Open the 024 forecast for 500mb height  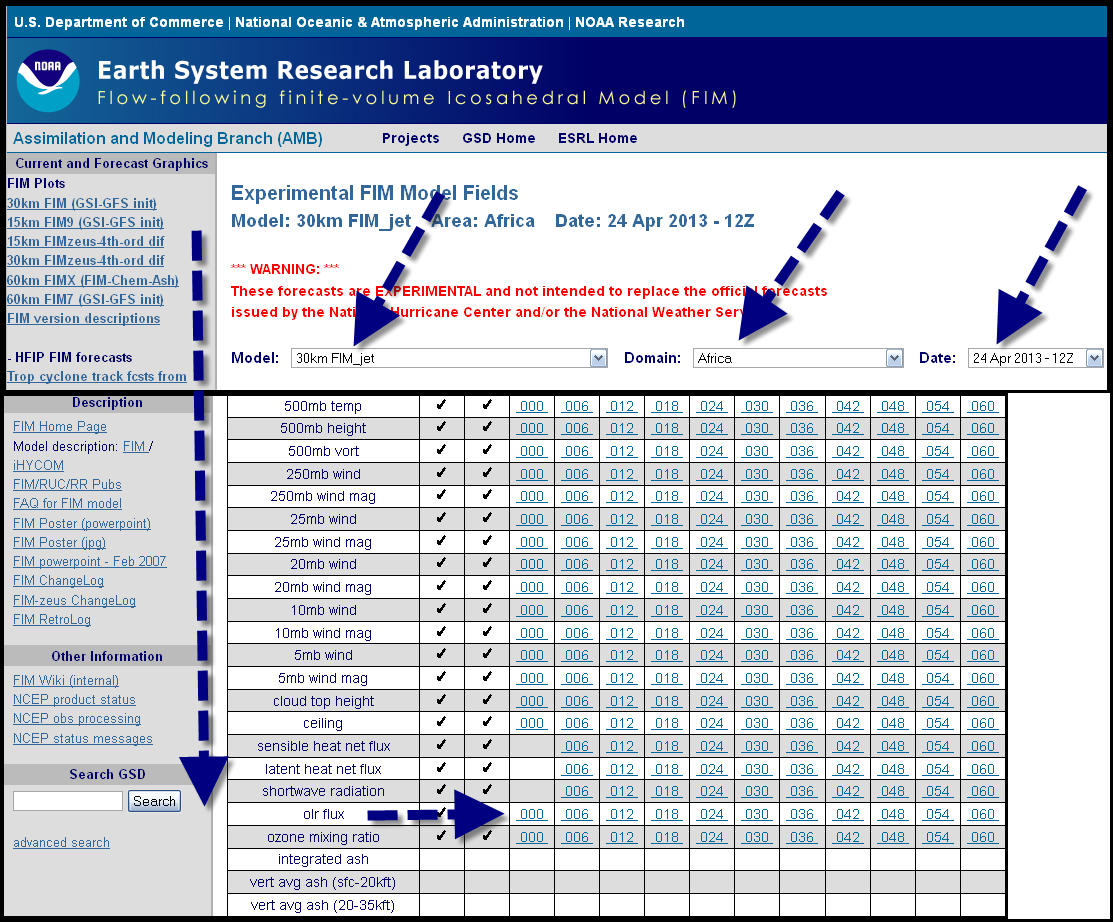coord(711,429)
